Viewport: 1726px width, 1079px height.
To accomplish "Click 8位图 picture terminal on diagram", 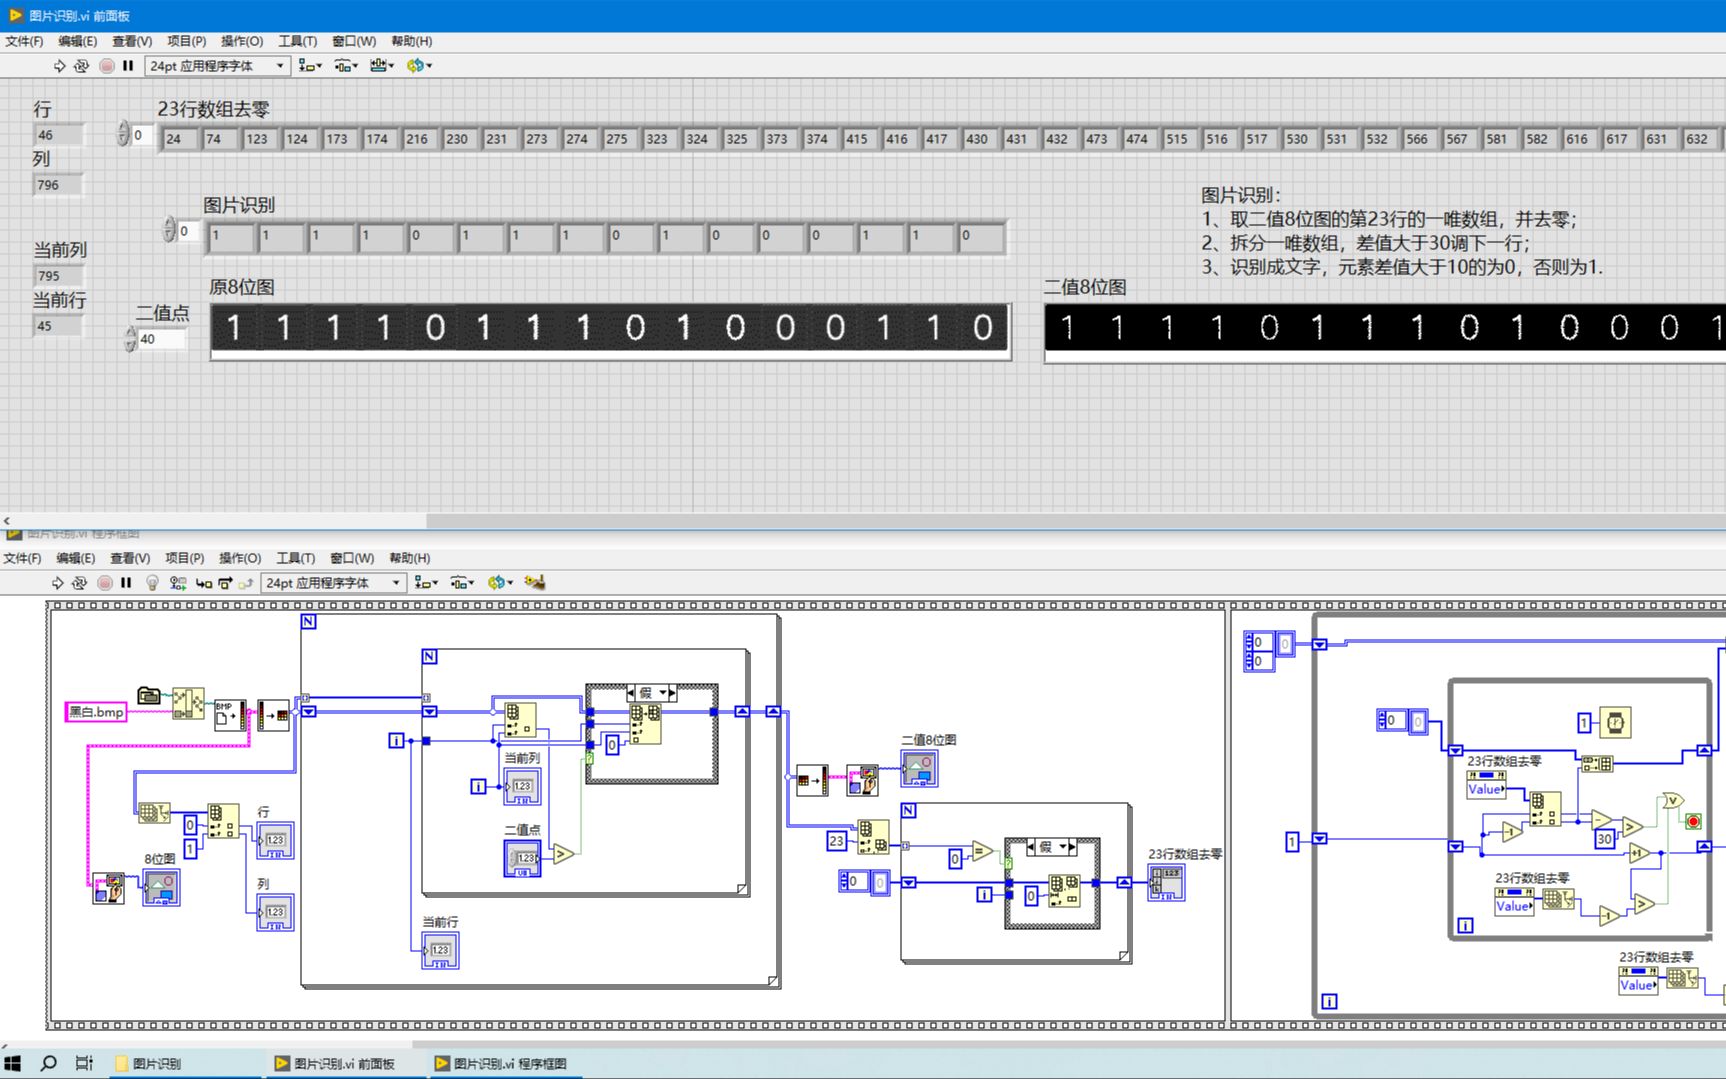I will [x=161, y=887].
